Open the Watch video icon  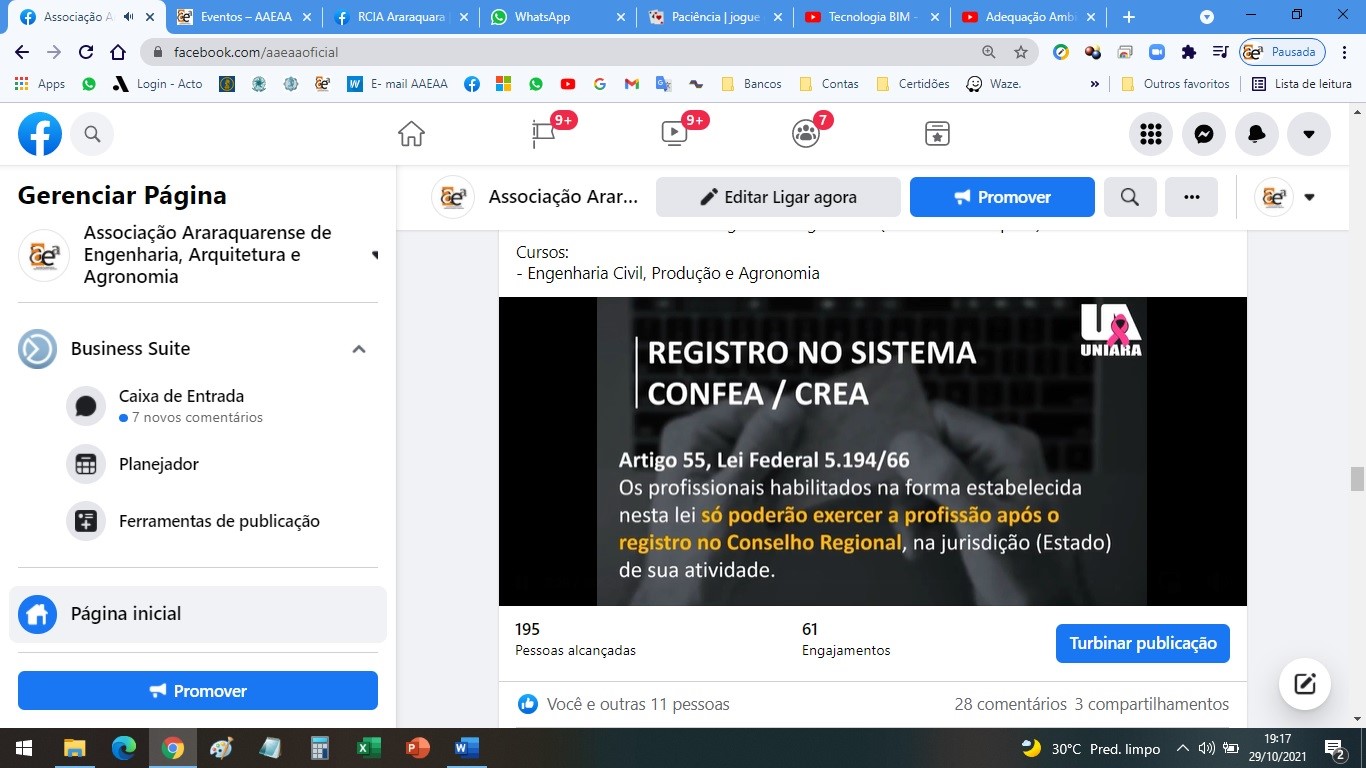(674, 134)
